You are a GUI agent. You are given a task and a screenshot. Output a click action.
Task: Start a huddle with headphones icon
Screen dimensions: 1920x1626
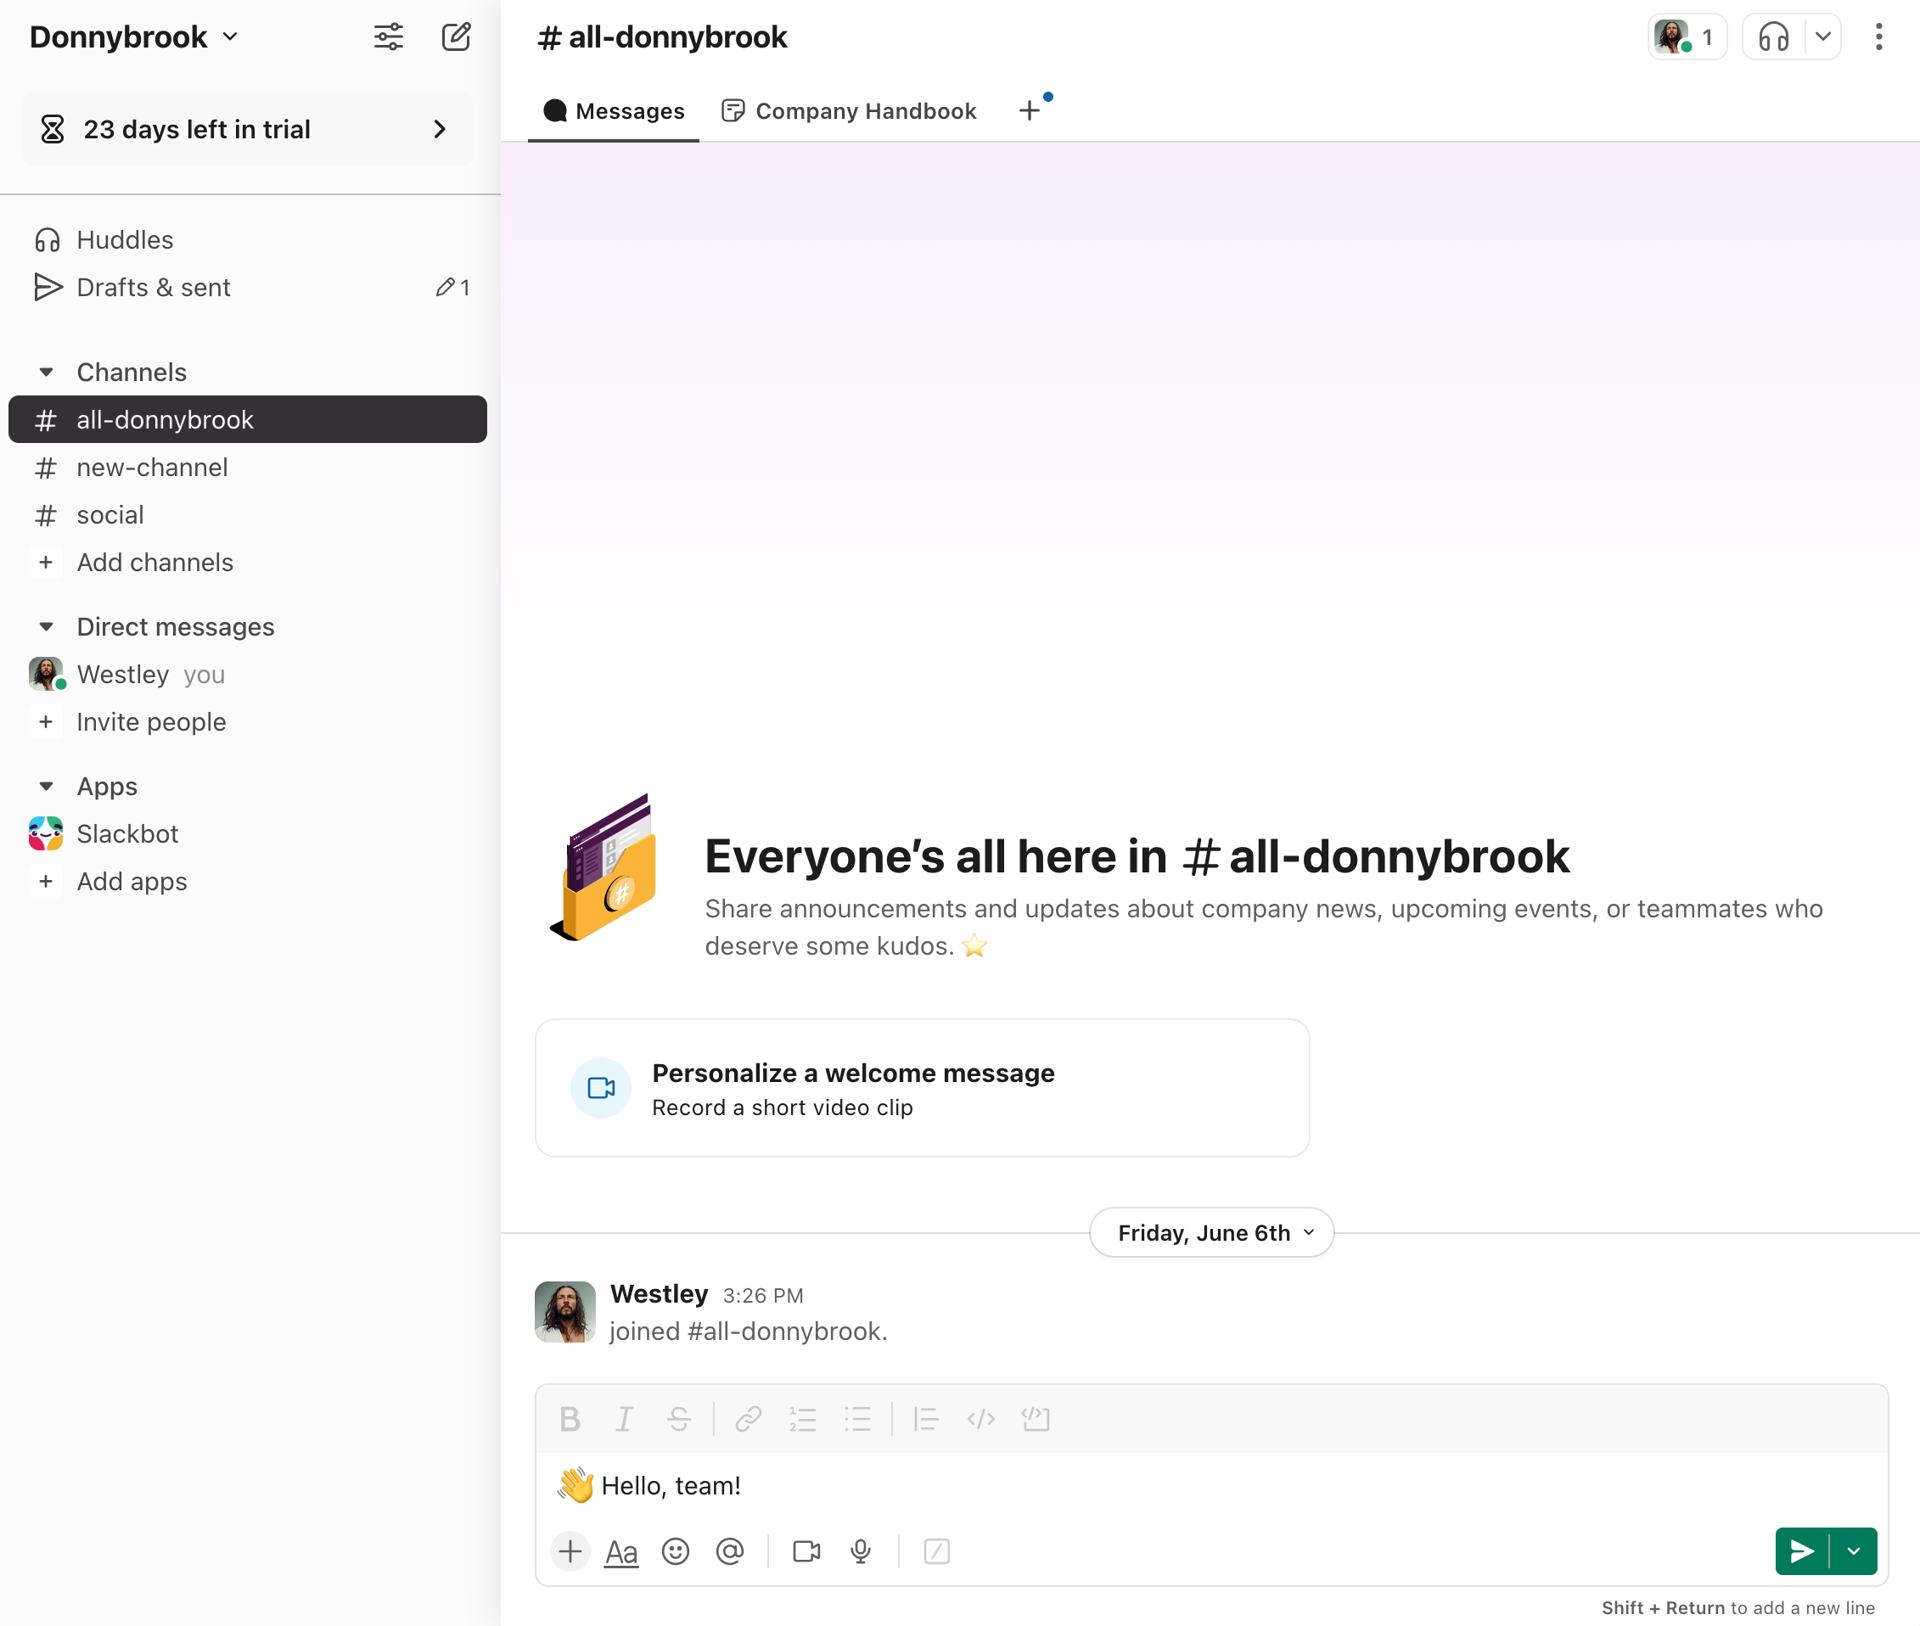click(x=1773, y=37)
